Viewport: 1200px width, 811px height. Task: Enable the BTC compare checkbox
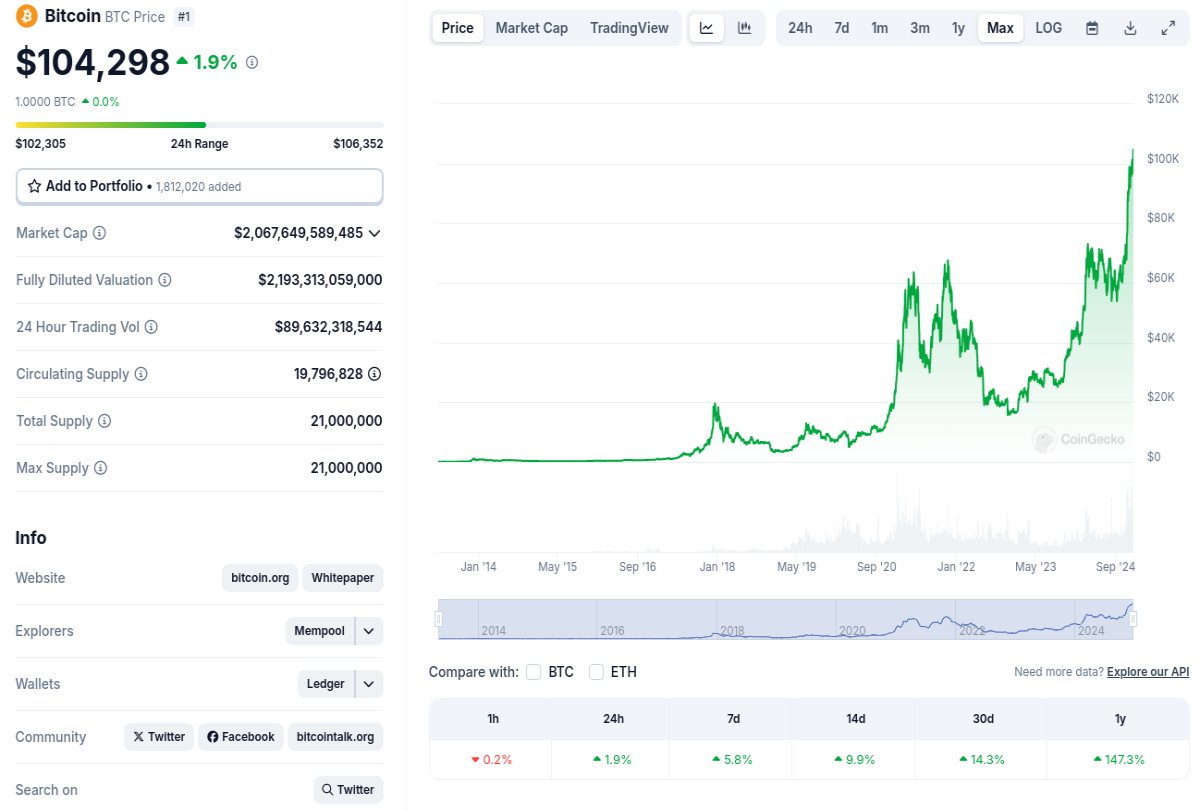pyautogui.click(x=533, y=672)
